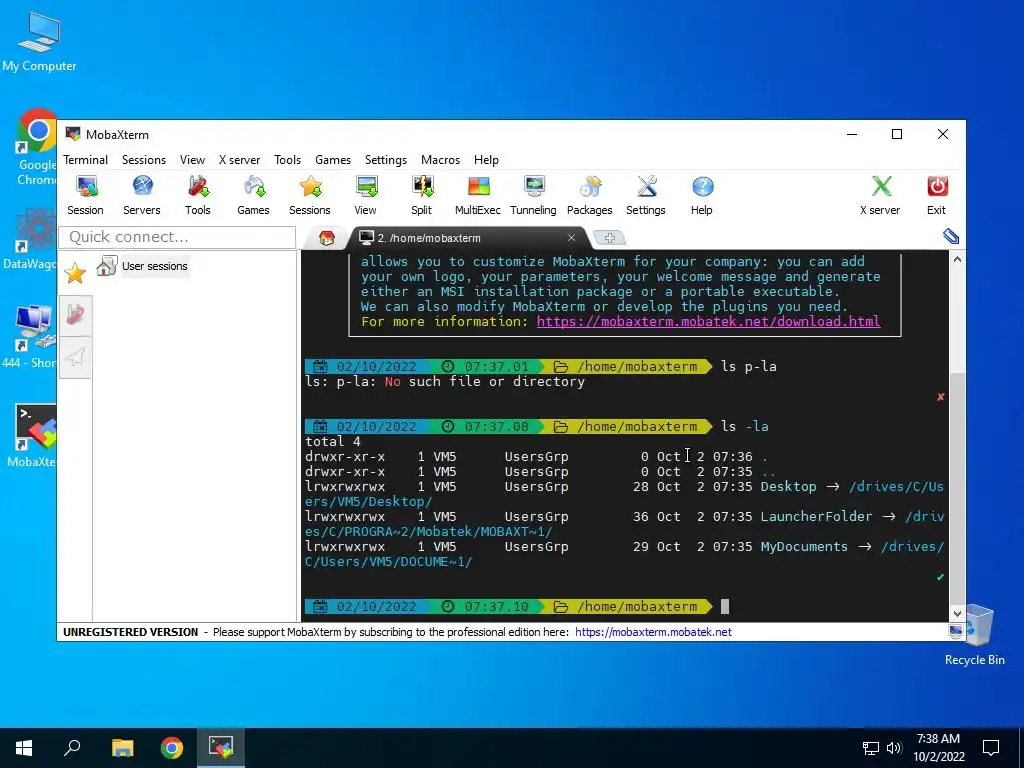Open the View menu
1024x768 pixels.
click(193, 160)
